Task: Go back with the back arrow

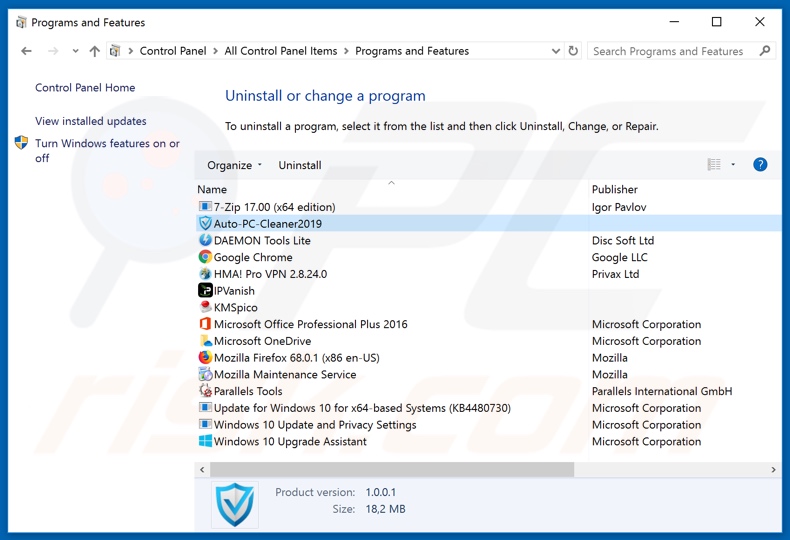Action: (x=26, y=51)
